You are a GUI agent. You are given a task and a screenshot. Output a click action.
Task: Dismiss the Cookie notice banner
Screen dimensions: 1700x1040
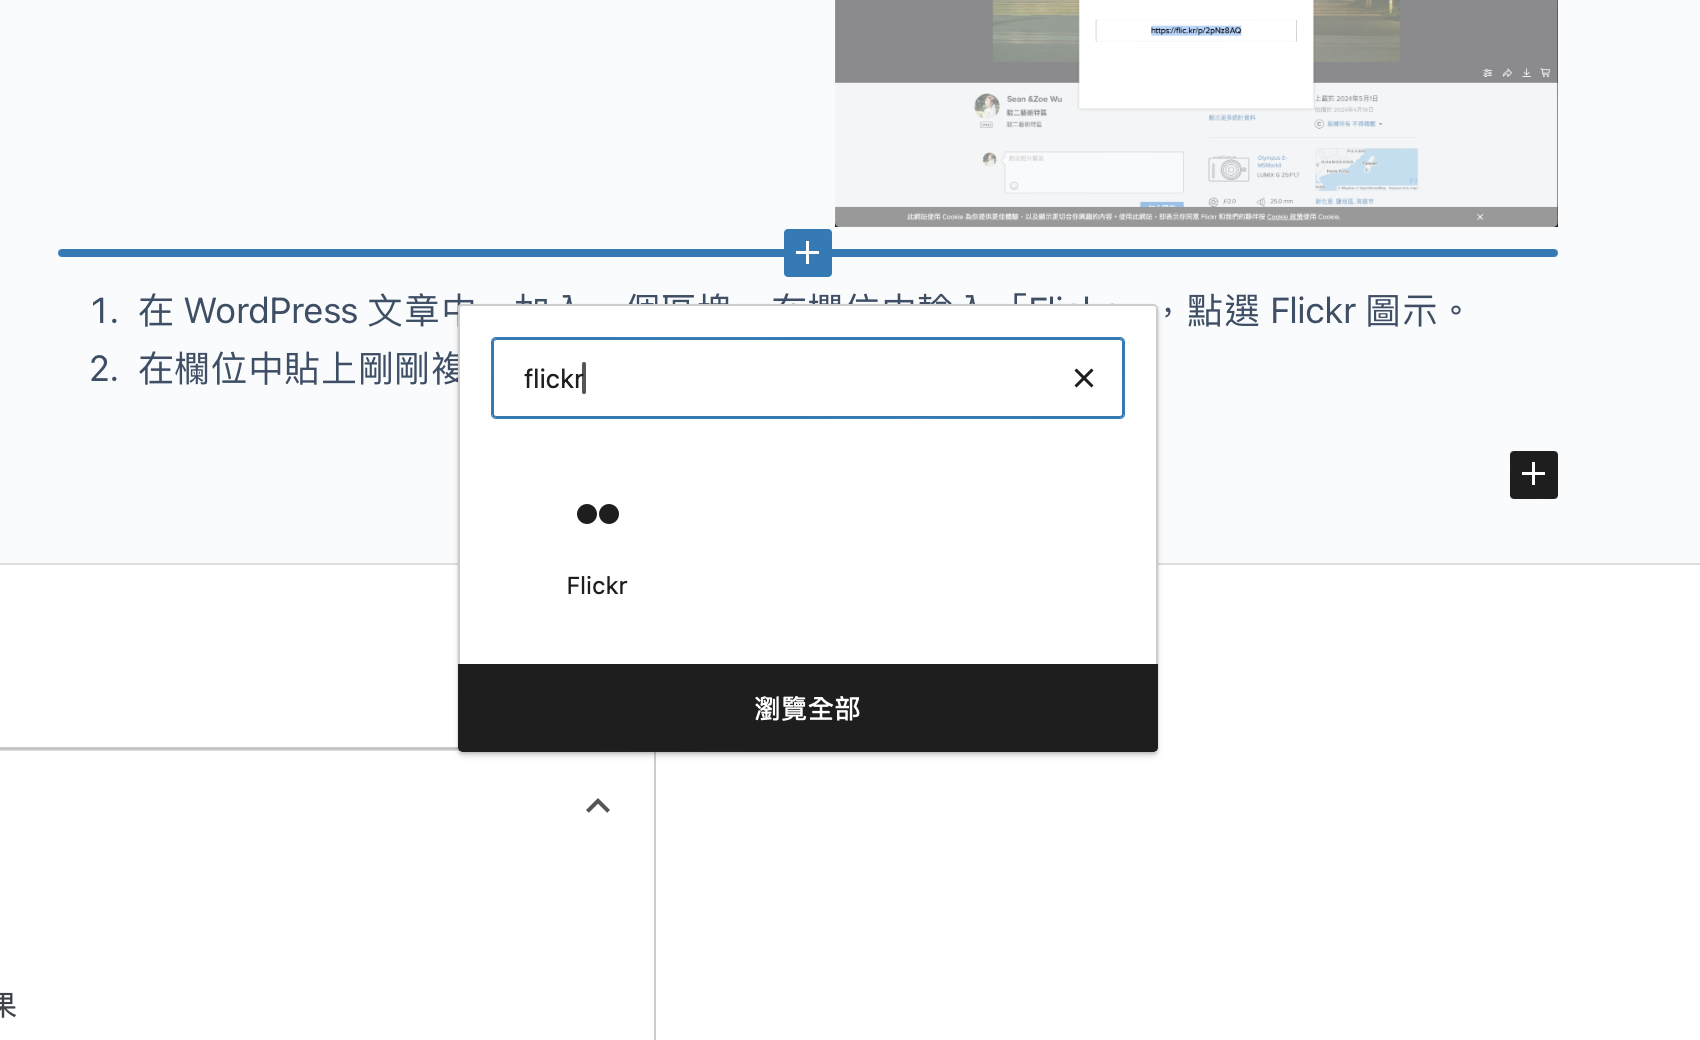click(1481, 216)
